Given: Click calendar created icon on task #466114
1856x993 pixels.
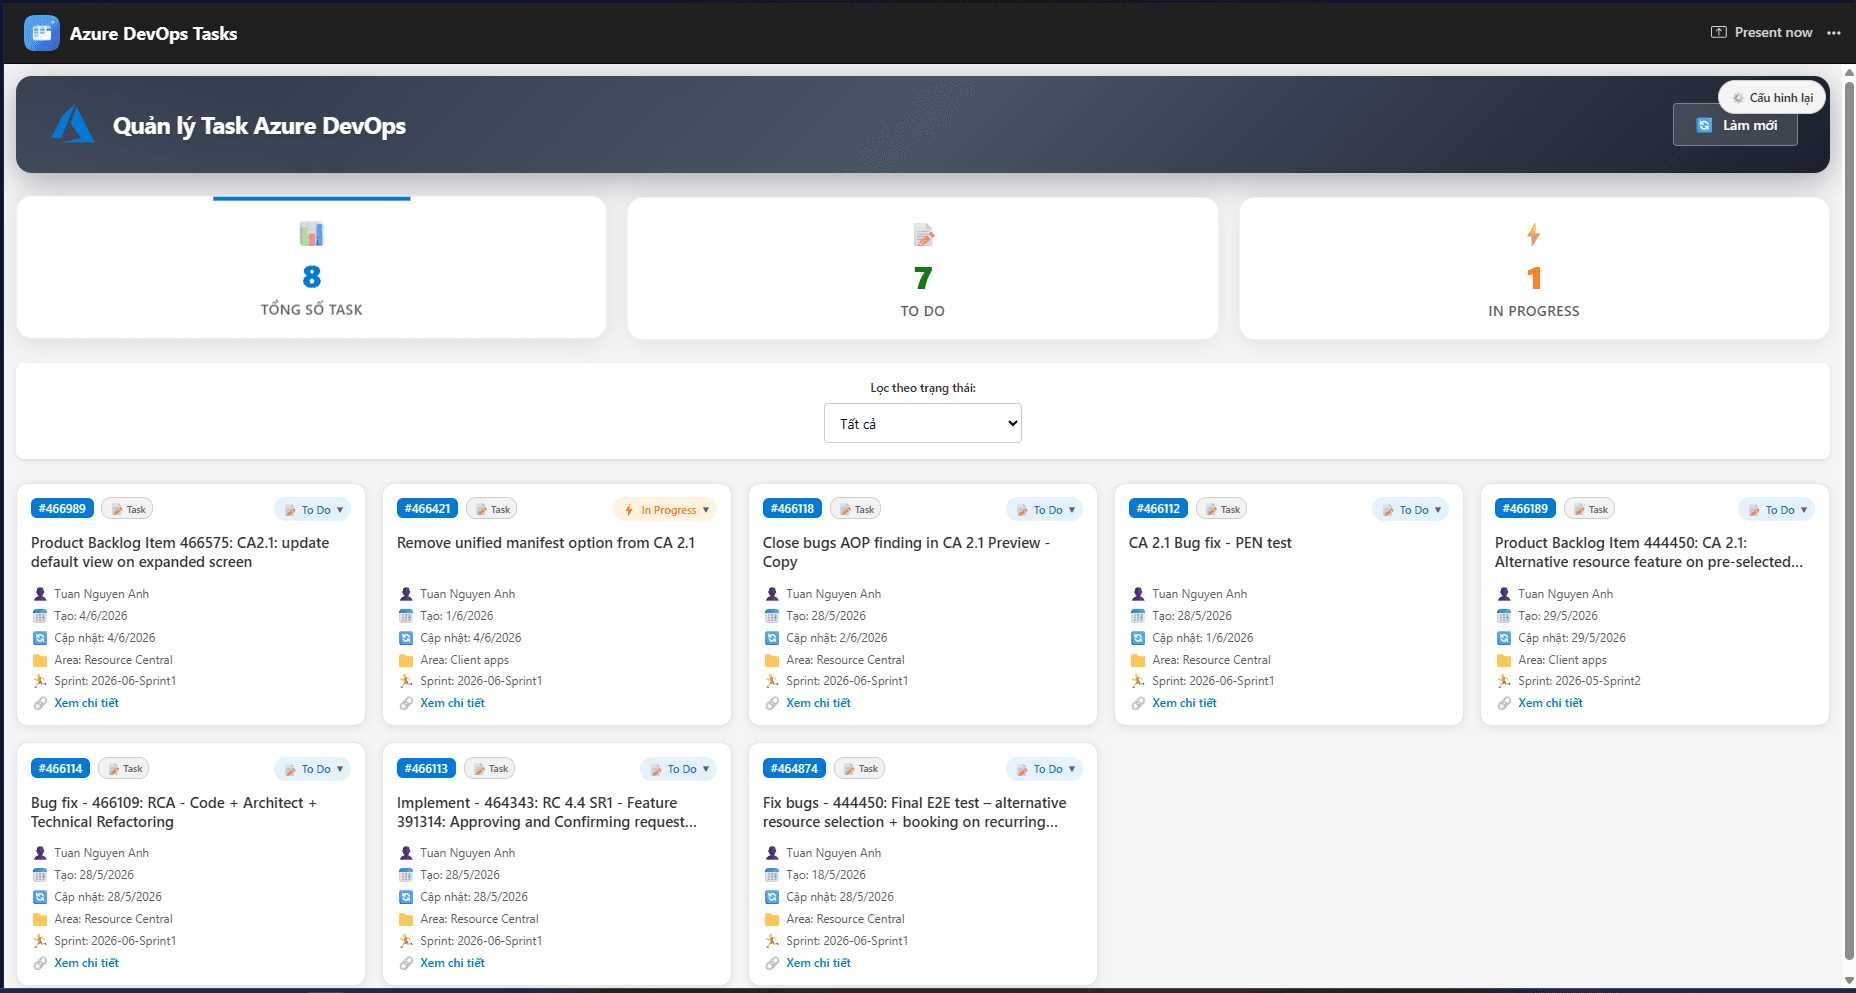Looking at the screenshot, I should pyautogui.click(x=40, y=875).
